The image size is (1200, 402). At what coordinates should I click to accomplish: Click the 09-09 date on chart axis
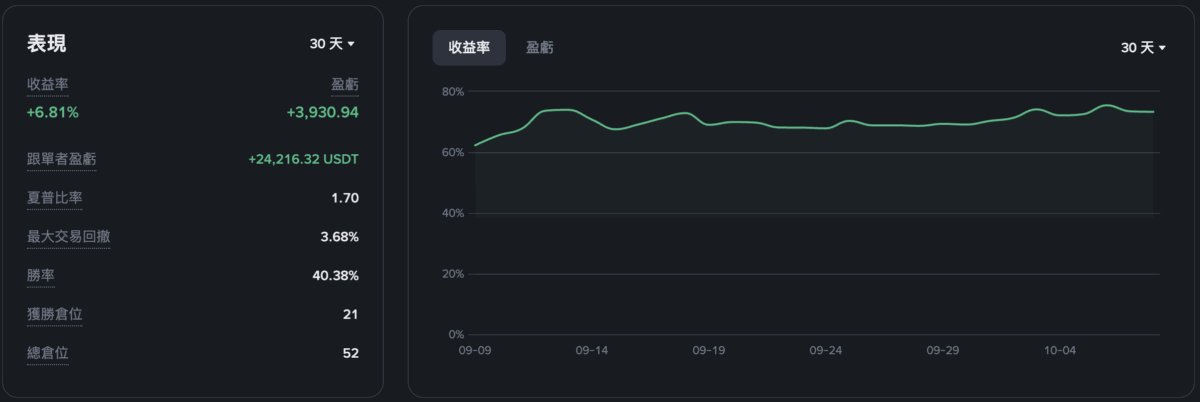474,351
